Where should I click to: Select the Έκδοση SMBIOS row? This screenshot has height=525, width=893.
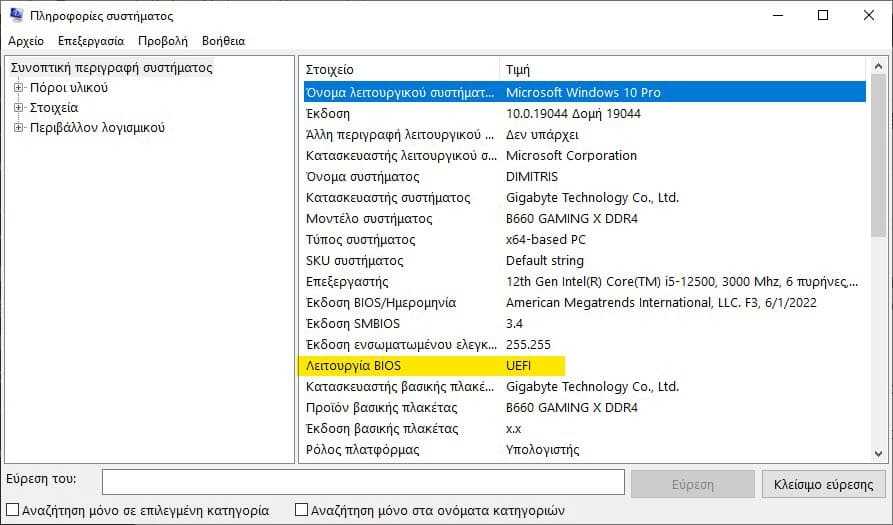click(x=584, y=323)
